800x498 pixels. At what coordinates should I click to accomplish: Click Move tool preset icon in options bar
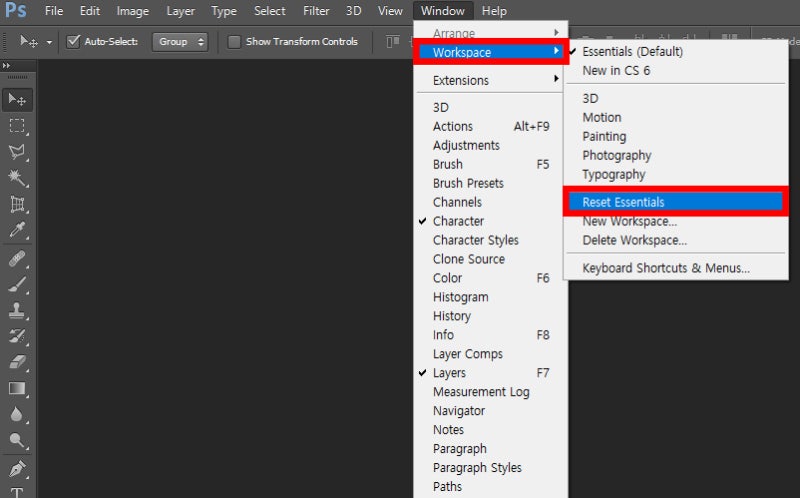[x=29, y=41]
